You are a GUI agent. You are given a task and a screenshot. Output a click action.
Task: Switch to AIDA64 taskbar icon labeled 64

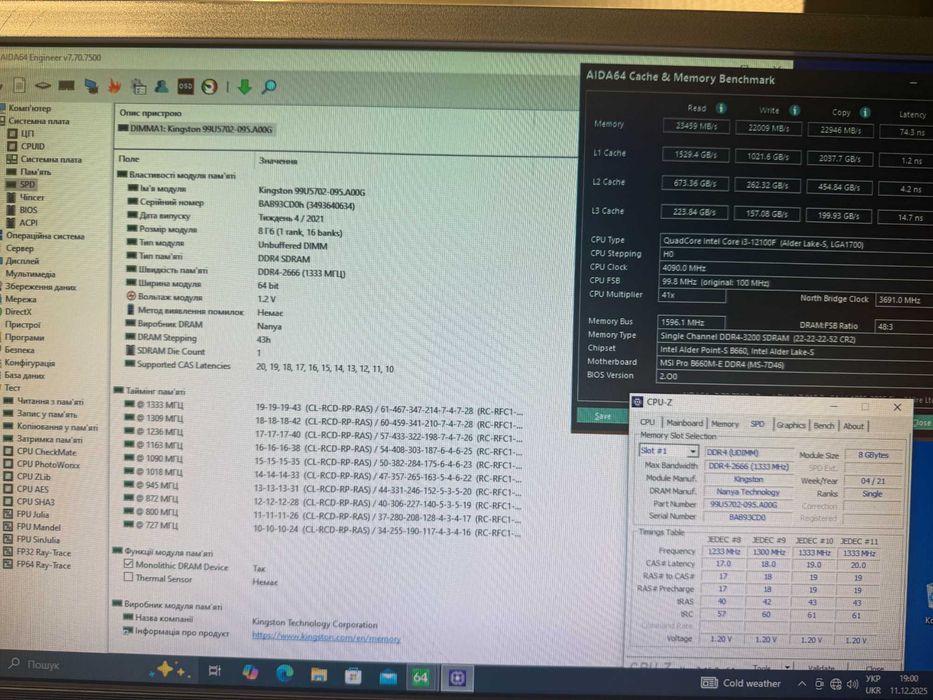421,677
